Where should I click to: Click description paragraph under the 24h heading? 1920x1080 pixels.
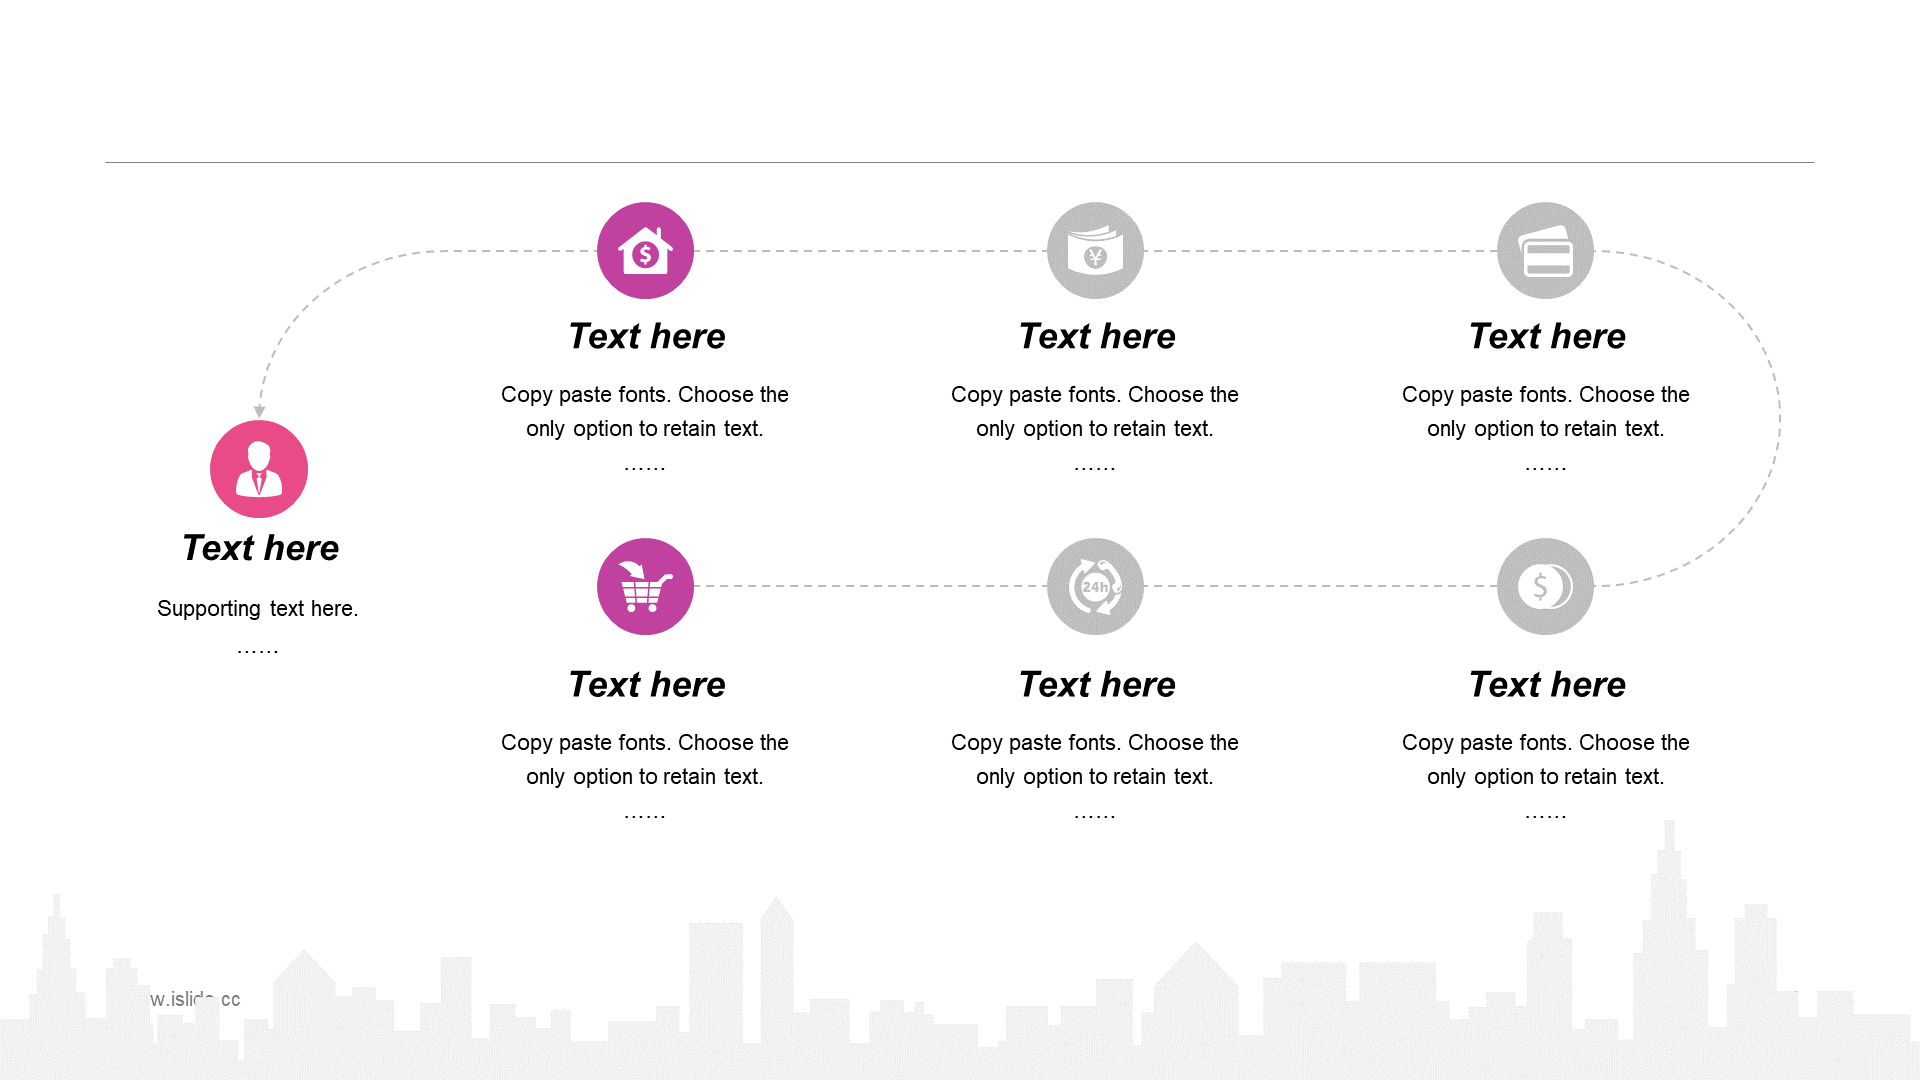[1095, 759]
